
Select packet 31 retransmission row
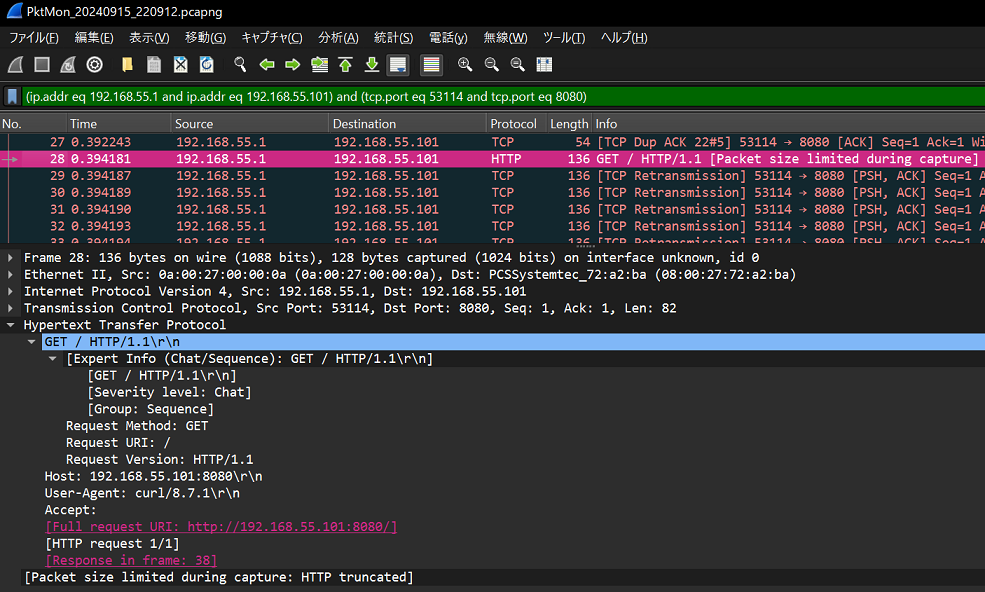click(x=492, y=209)
